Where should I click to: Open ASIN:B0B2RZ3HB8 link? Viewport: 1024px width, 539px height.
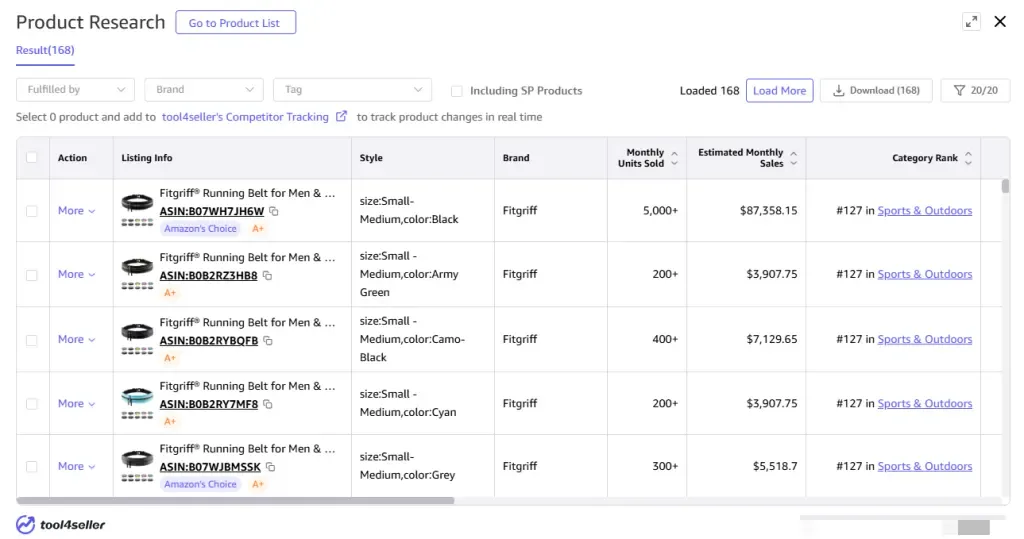pyautogui.click(x=209, y=276)
